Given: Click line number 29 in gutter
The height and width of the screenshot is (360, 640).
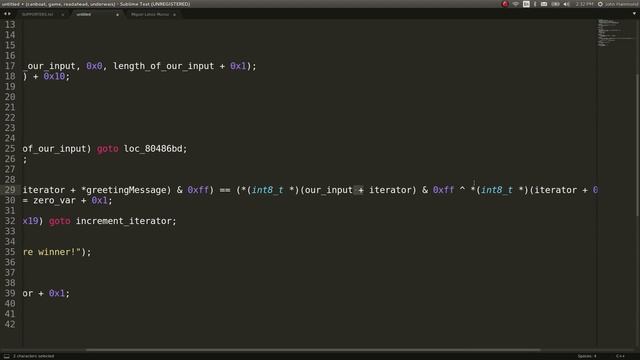Looking at the screenshot, I should click(x=10, y=190).
